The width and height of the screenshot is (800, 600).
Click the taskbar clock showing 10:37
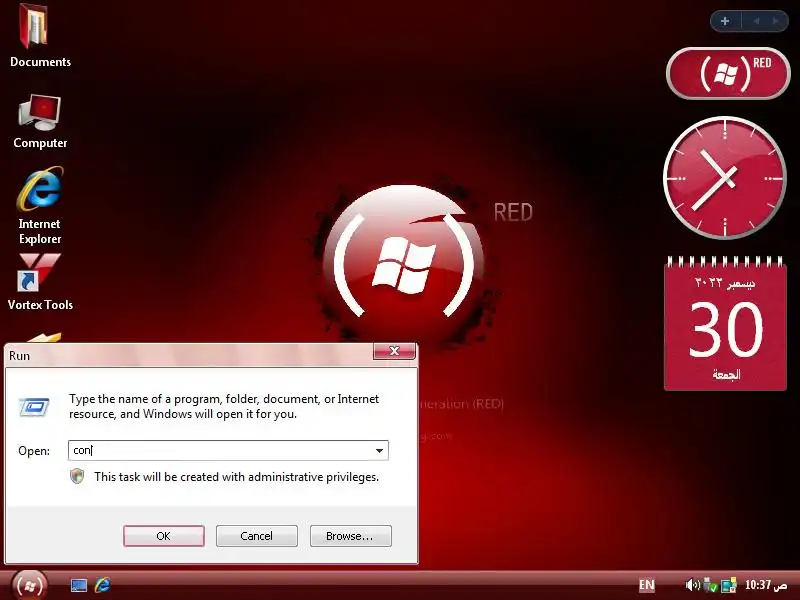[765, 585]
